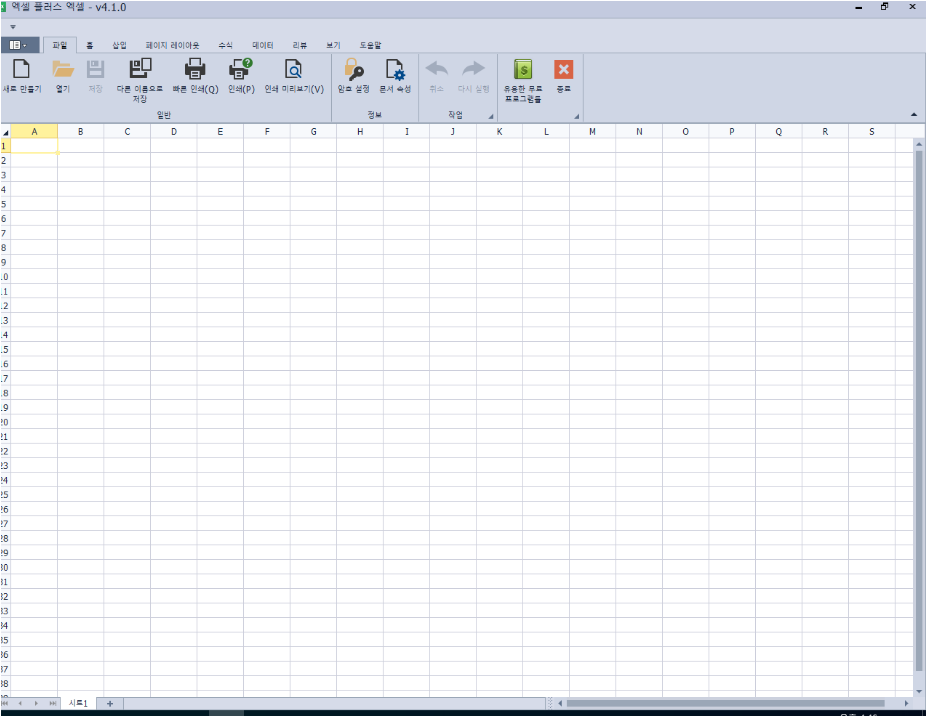Click cell A1
926x717 pixels.
pyautogui.click(x=34, y=146)
